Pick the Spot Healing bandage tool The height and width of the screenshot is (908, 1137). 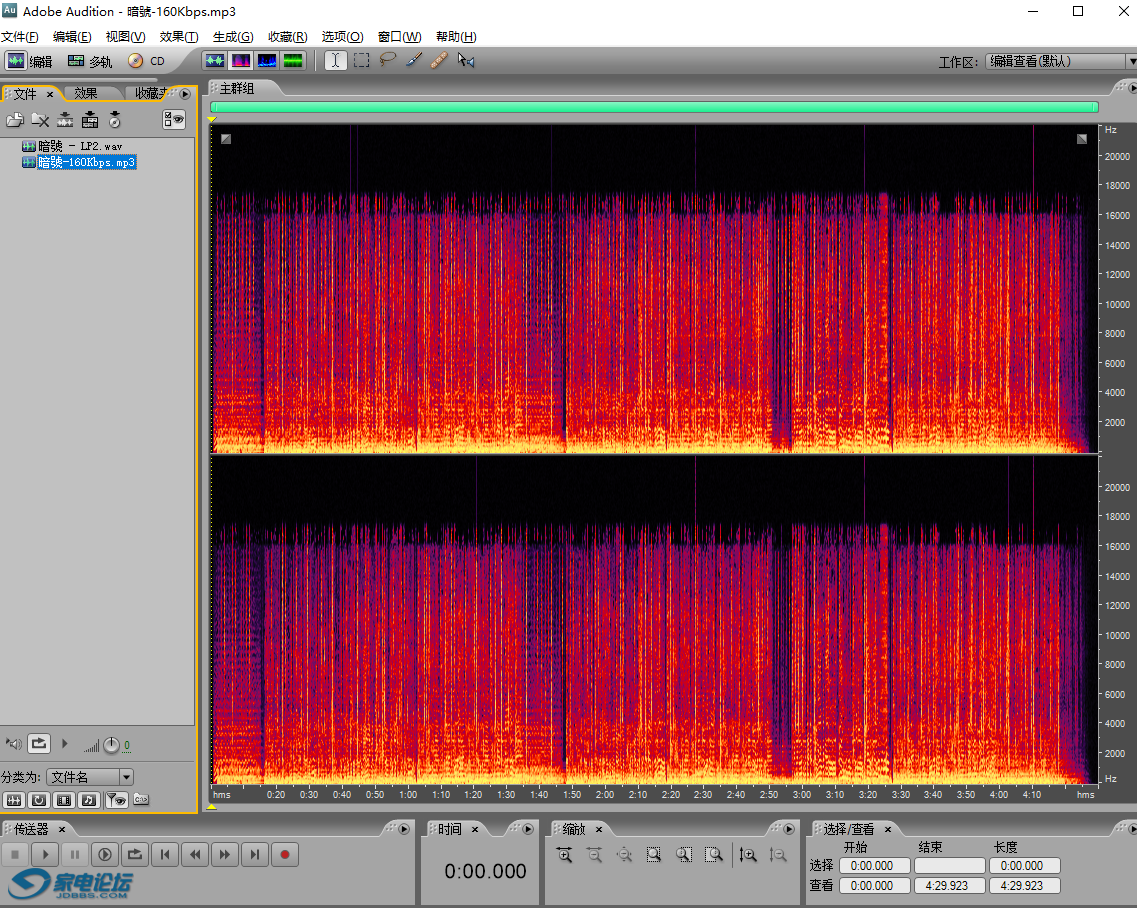point(438,60)
